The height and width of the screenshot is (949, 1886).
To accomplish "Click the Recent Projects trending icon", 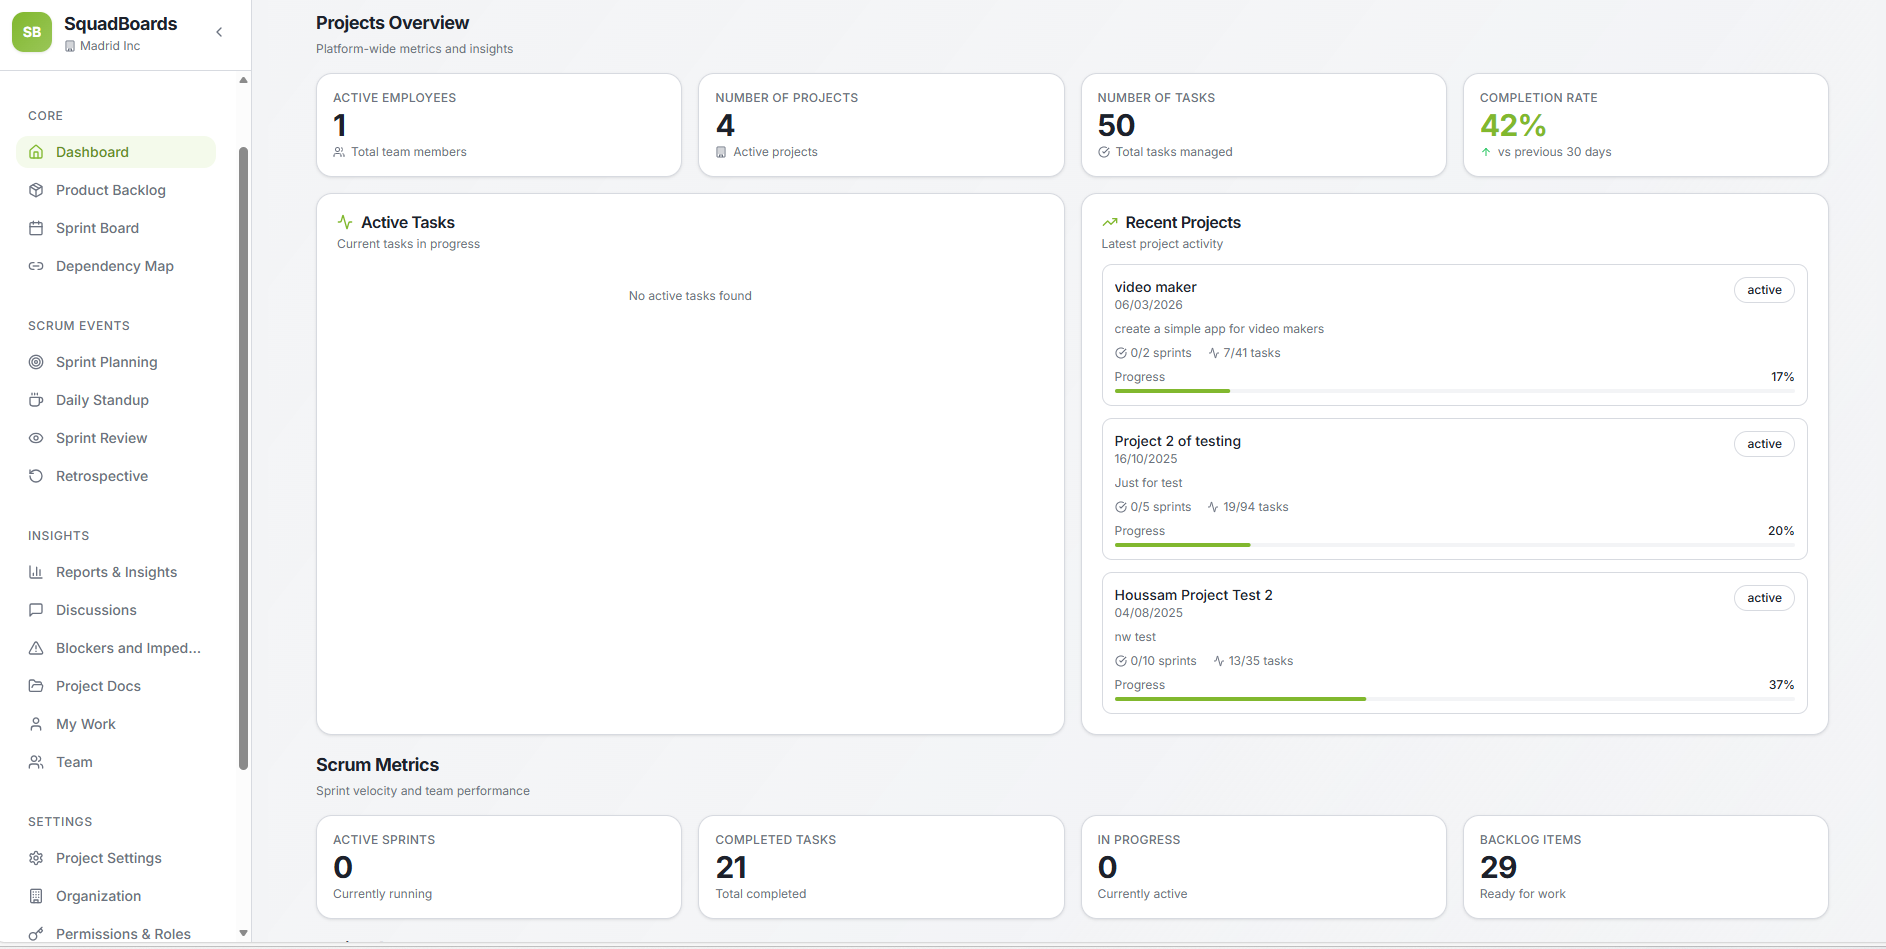I will click(1109, 222).
